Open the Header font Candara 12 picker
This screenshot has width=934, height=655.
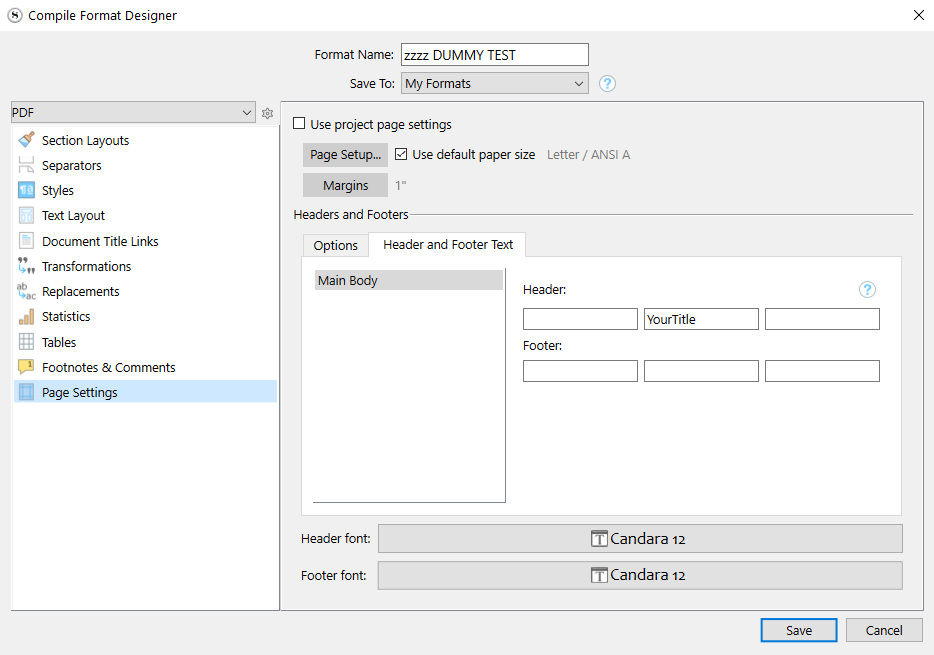640,539
